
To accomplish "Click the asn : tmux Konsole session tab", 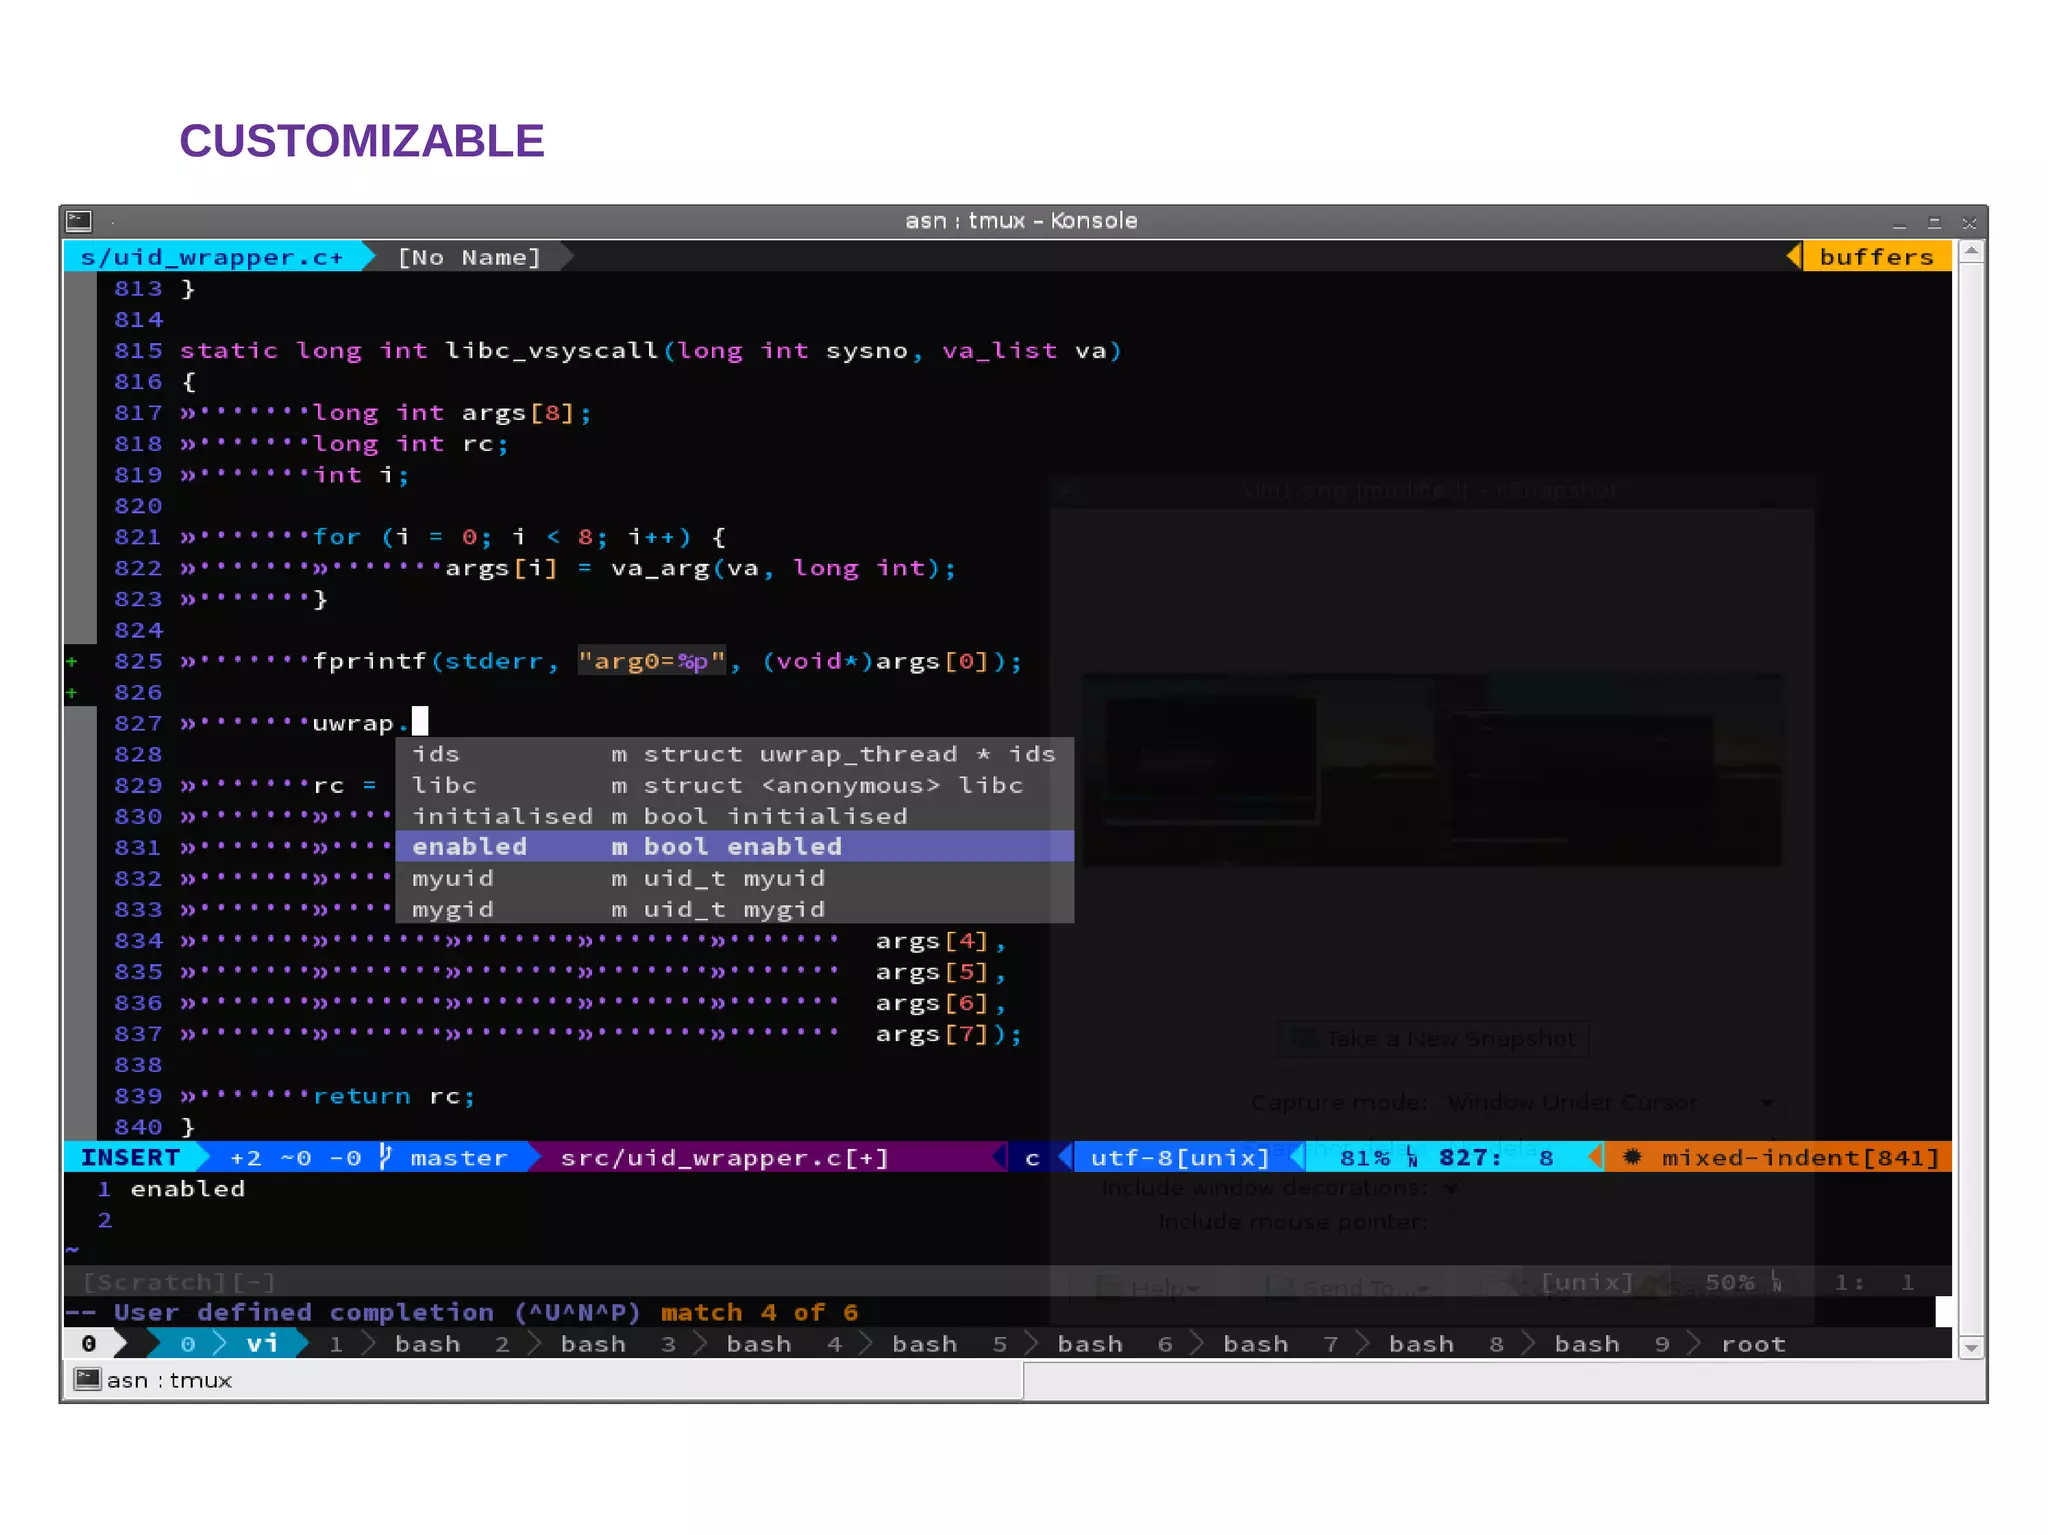I will [168, 1380].
